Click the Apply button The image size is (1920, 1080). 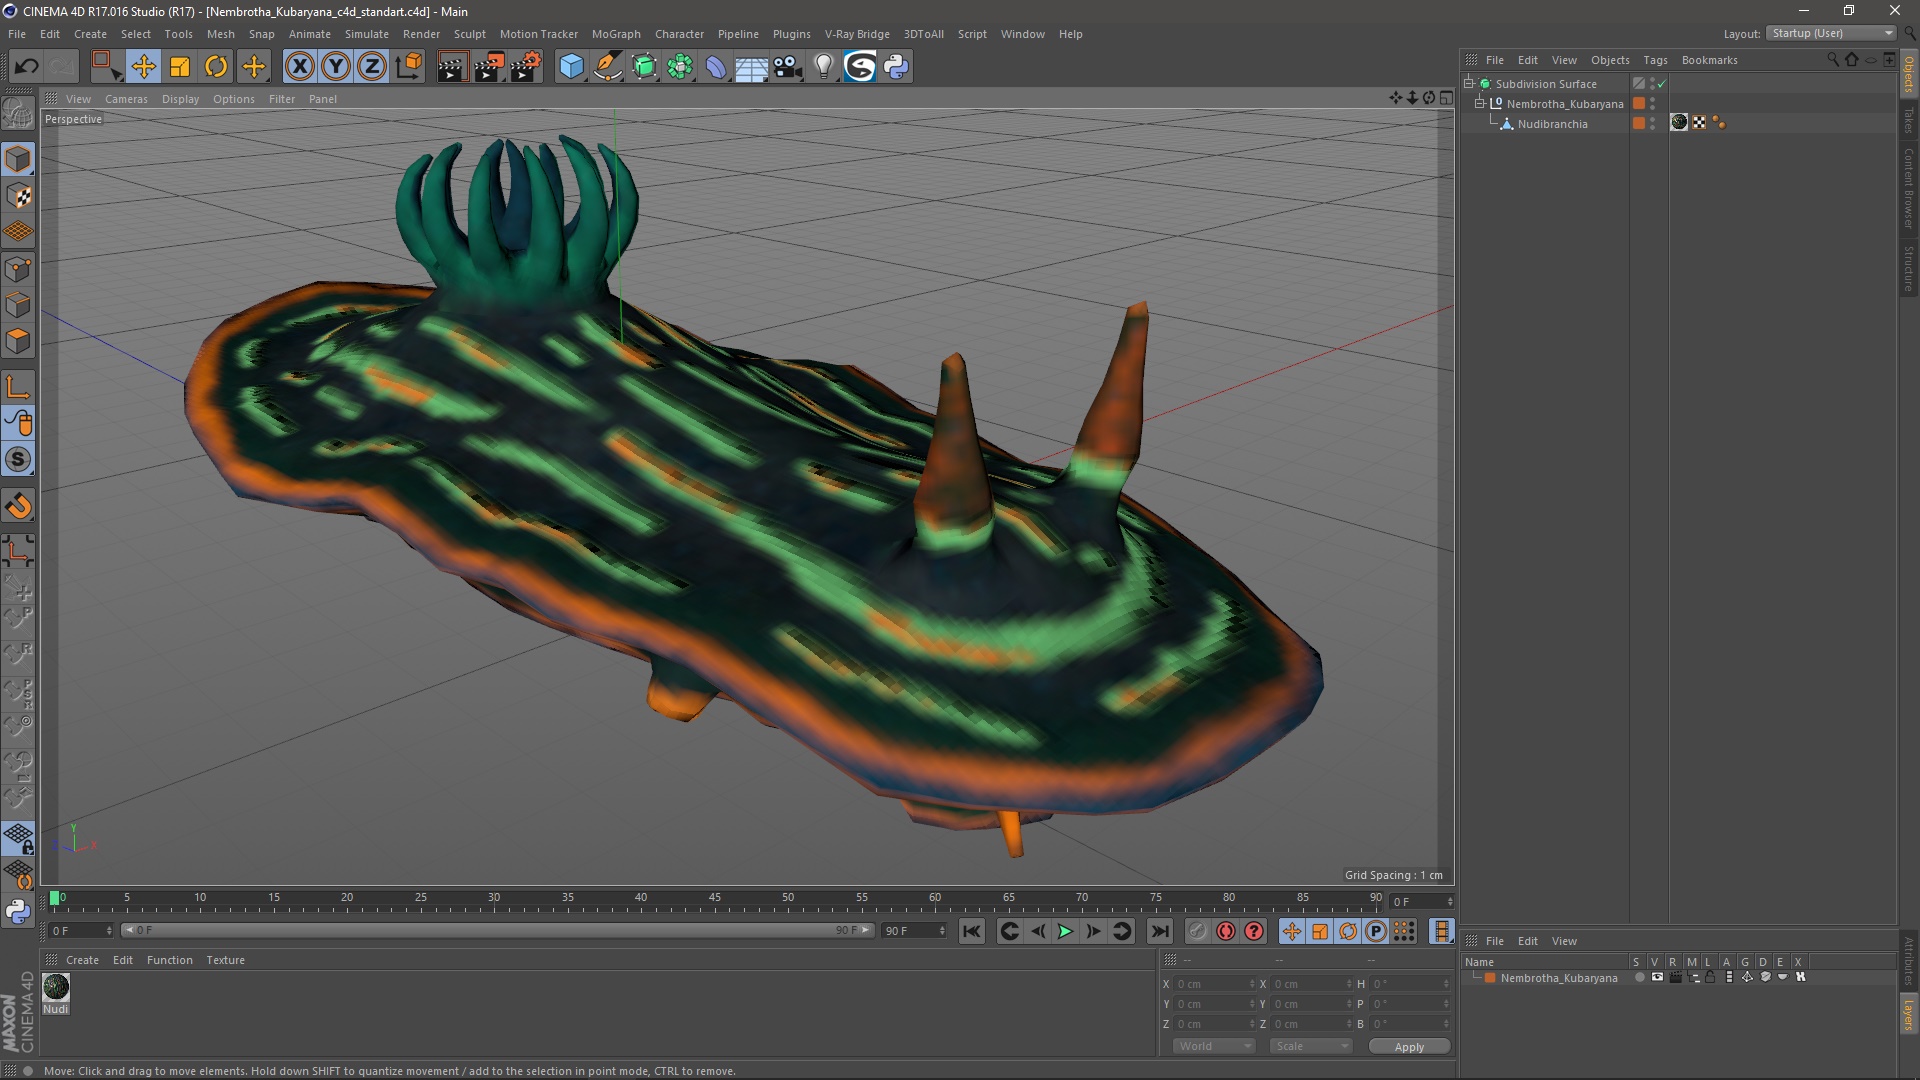(1408, 1047)
